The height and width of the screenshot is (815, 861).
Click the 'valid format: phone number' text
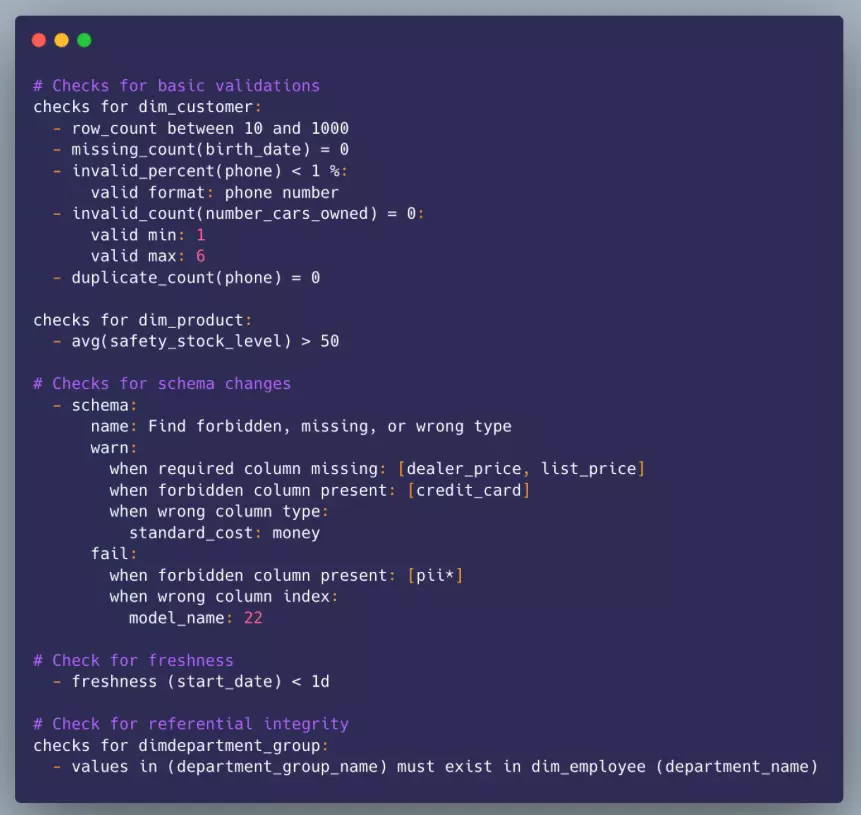click(x=215, y=192)
